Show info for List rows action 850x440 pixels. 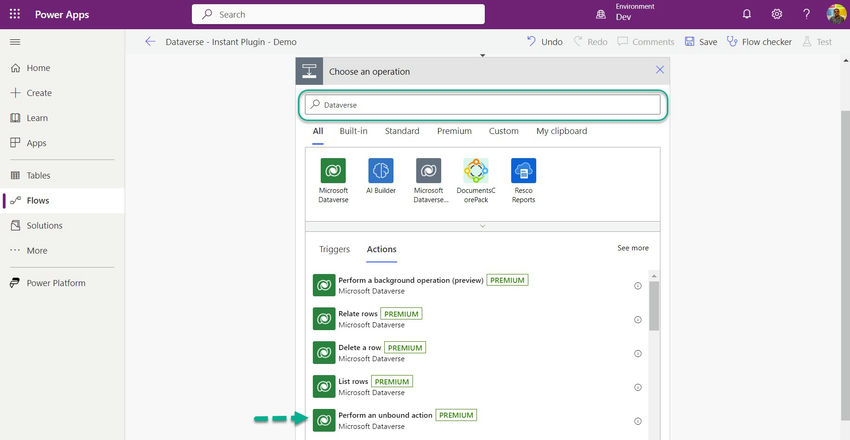pos(638,387)
